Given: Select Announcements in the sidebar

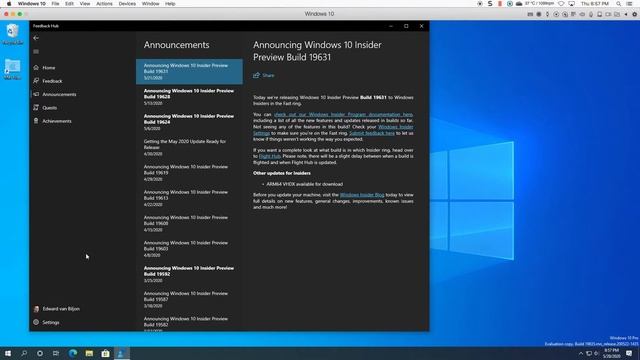Looking at the screenshot, I should point(59,94).
